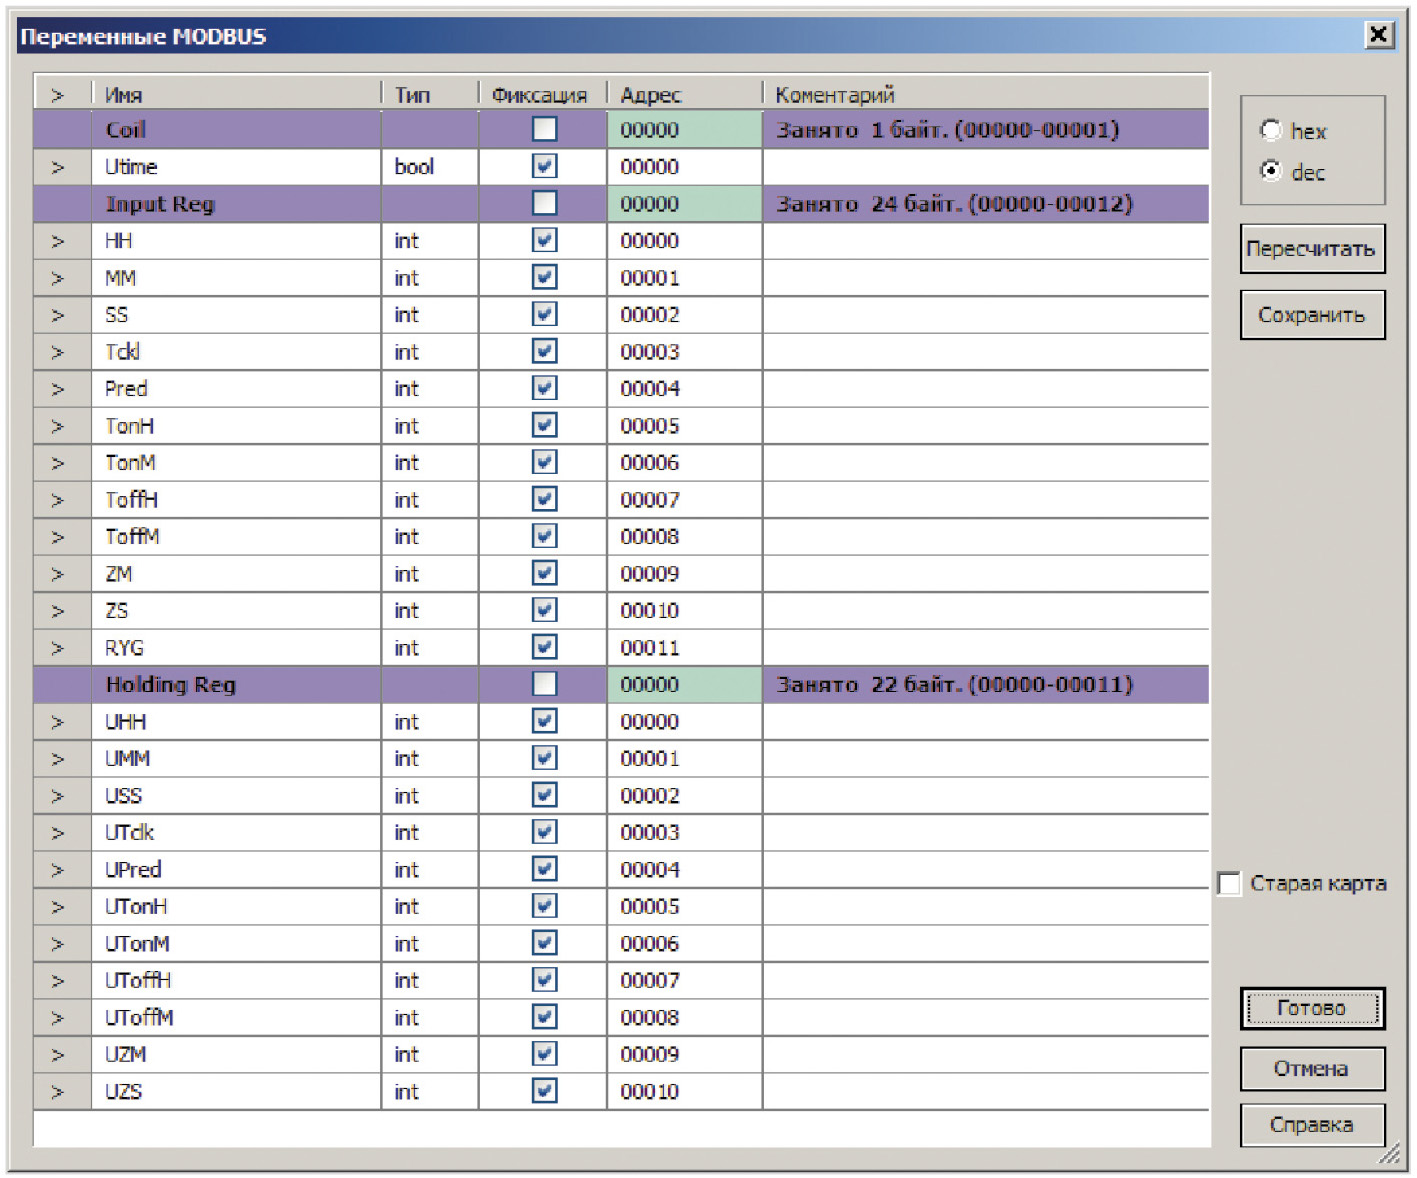This screenshot has width=1417, height=1178.
Task: Click the row arrow beside TonH
Action: point(58,426)
